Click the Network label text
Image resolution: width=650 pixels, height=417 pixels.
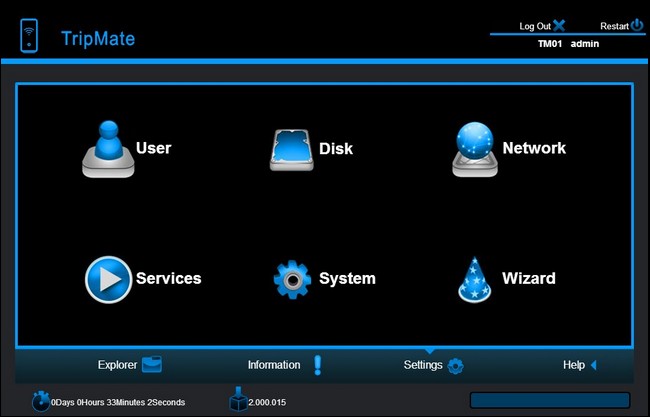(x=534, y=148)
